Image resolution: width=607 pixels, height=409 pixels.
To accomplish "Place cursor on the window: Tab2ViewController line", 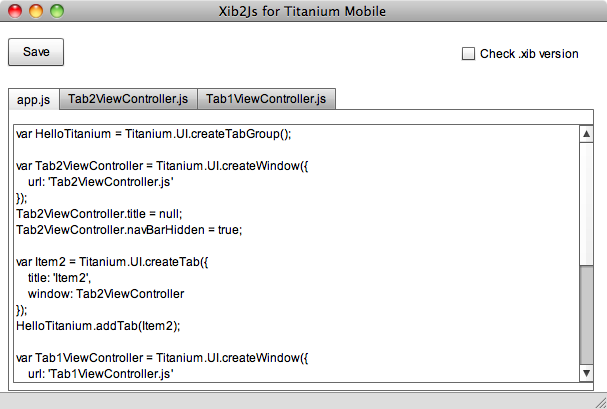I will tap(106, 294).
